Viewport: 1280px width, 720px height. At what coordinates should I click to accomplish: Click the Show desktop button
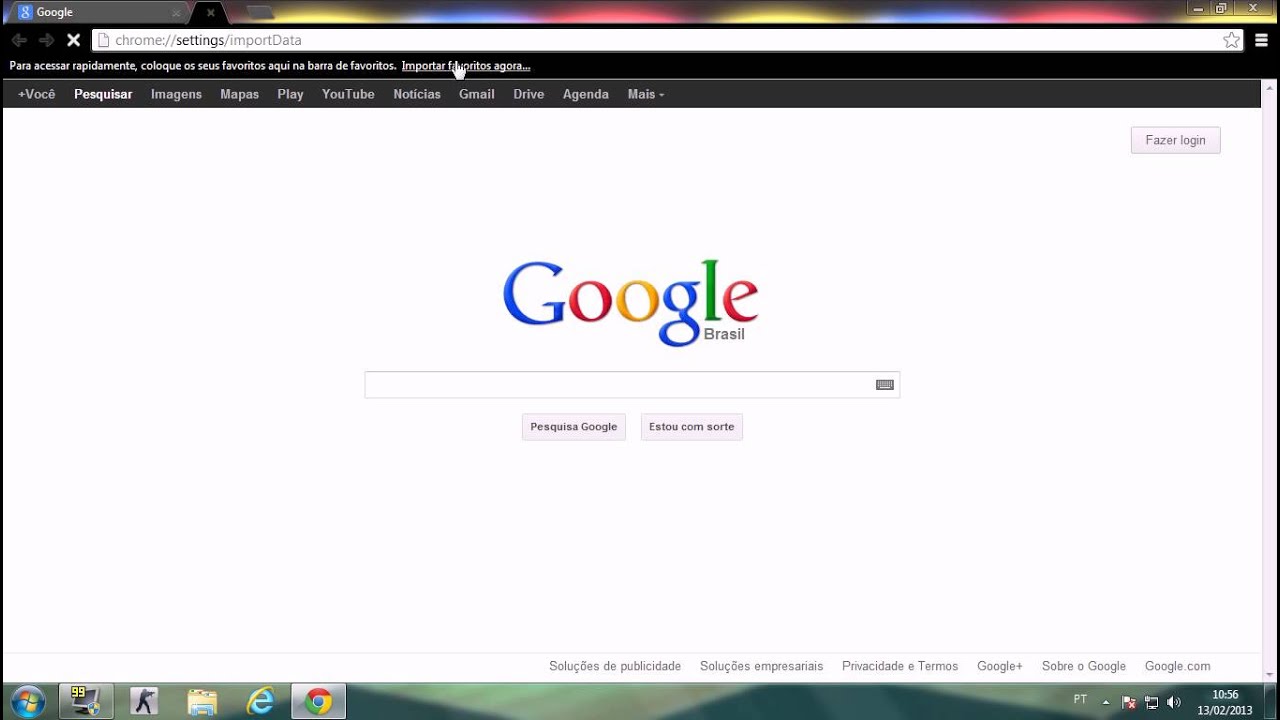pos(1272,702)
